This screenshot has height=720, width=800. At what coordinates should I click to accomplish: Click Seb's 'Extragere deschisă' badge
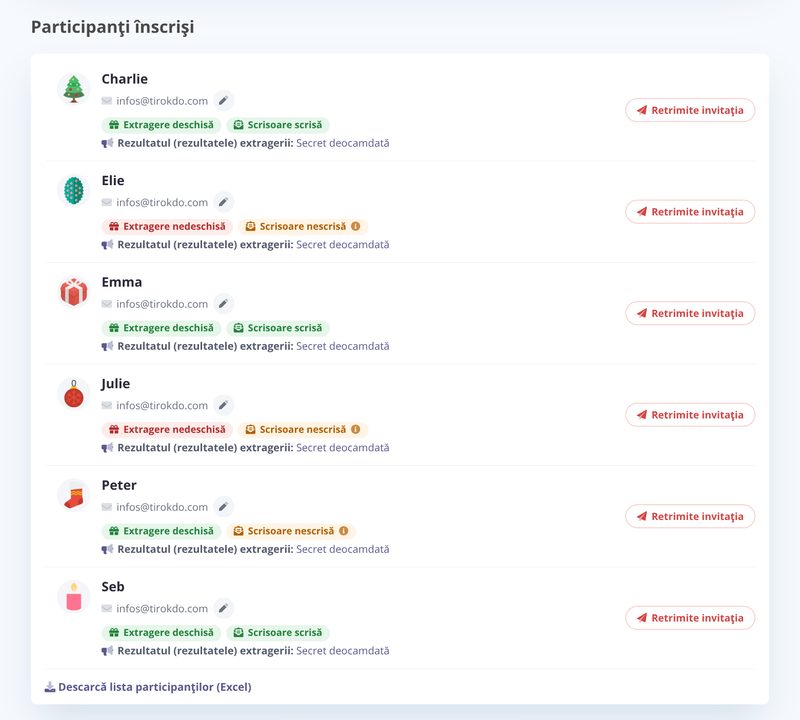(x=161, y=632)
